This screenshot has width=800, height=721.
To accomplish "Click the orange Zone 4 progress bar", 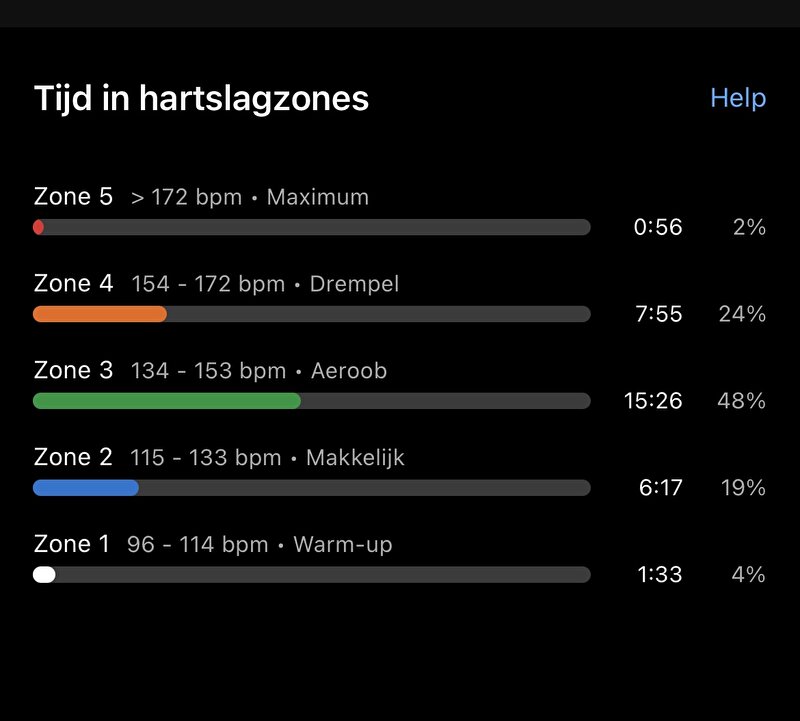I will 100,314.
